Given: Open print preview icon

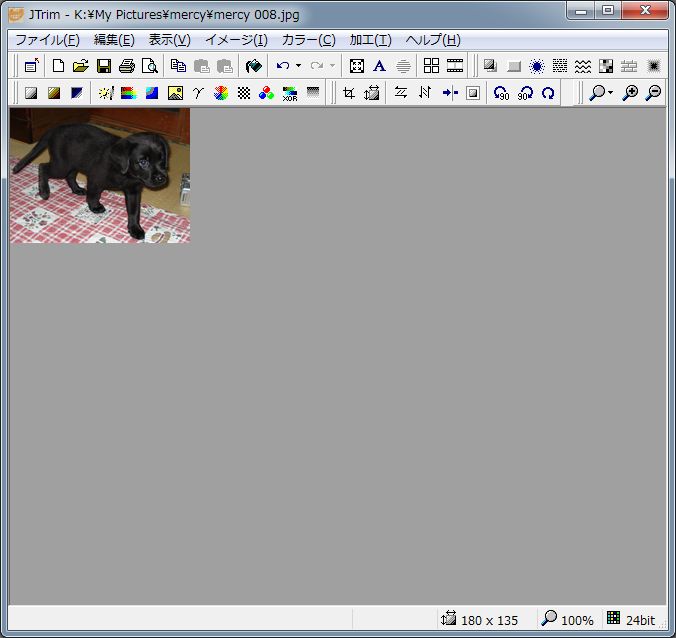Looking at the screenshot, I should 150,66.
